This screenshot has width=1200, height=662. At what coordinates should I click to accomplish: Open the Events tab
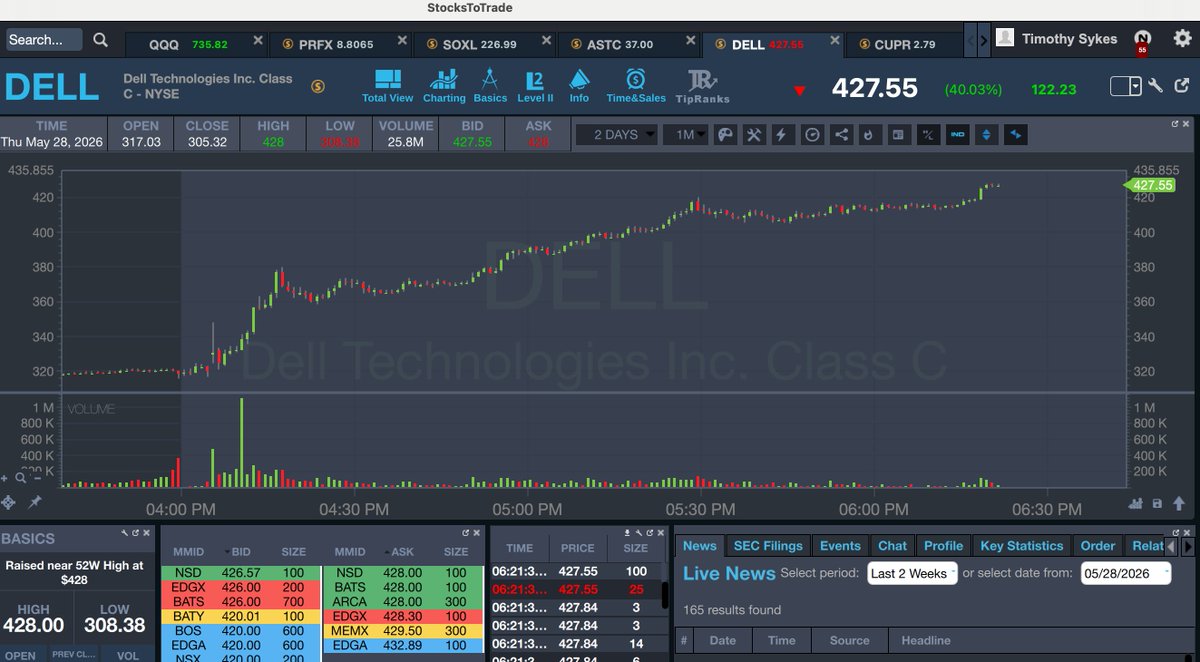[840, 546]
